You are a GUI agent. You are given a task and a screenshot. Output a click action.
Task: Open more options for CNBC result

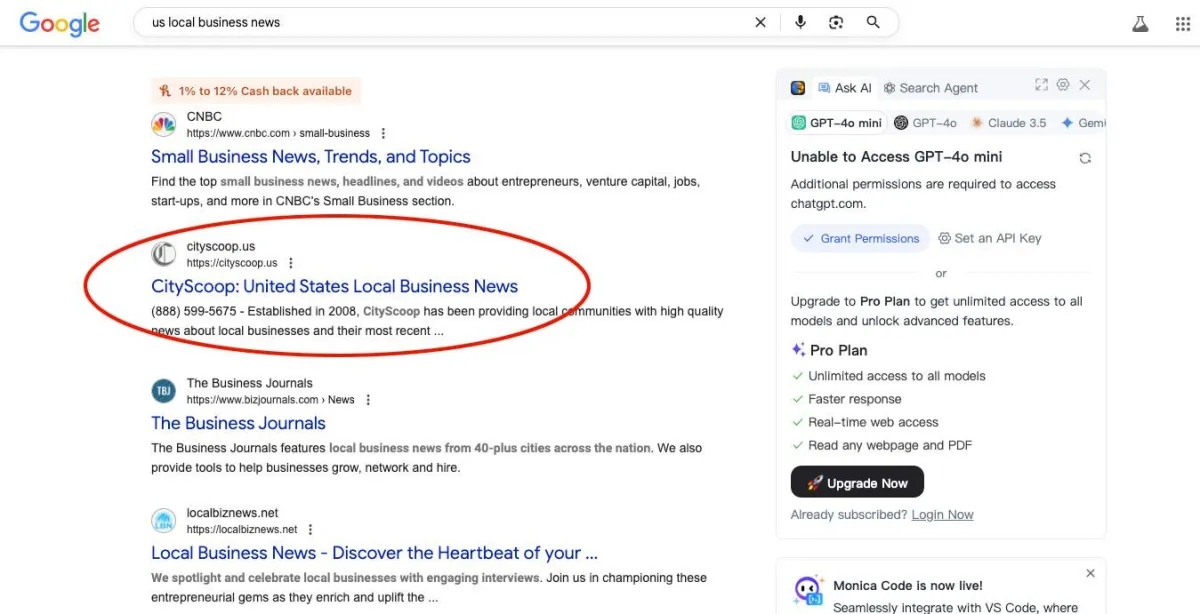click(x=383, y=133)
